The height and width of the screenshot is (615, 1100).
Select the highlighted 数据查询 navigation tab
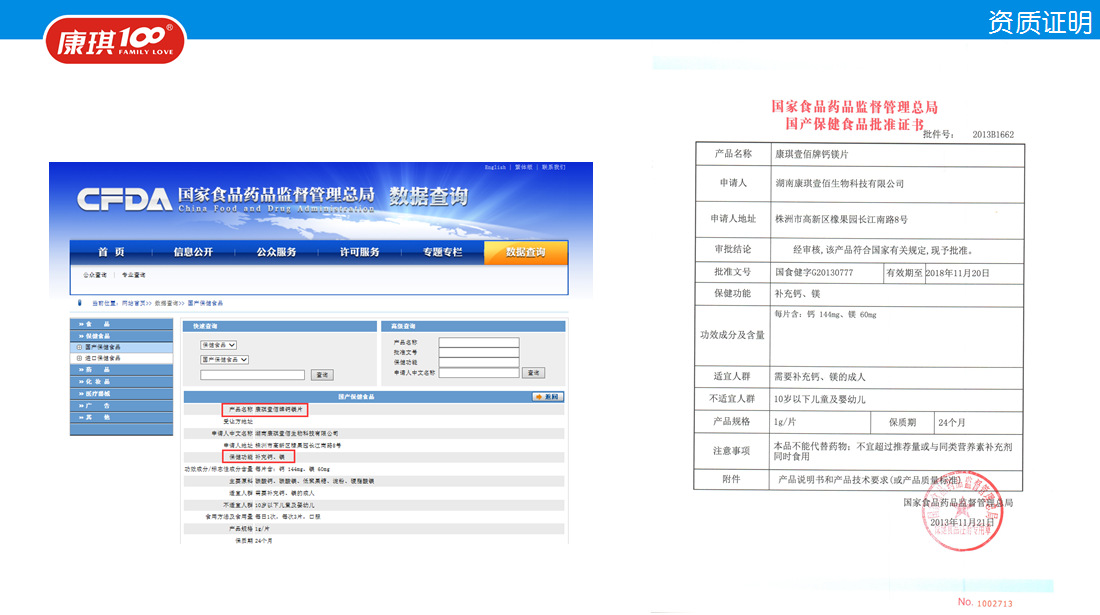(525, 252)
